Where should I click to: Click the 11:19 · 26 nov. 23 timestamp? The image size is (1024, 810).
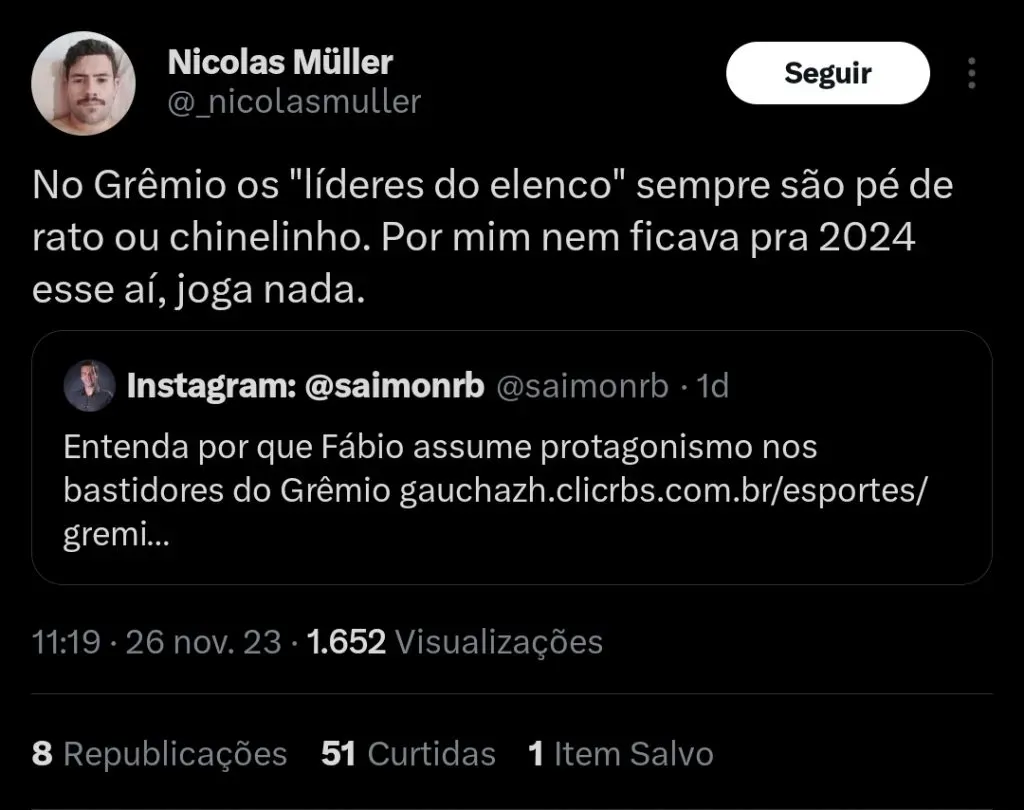pos(157,642)
